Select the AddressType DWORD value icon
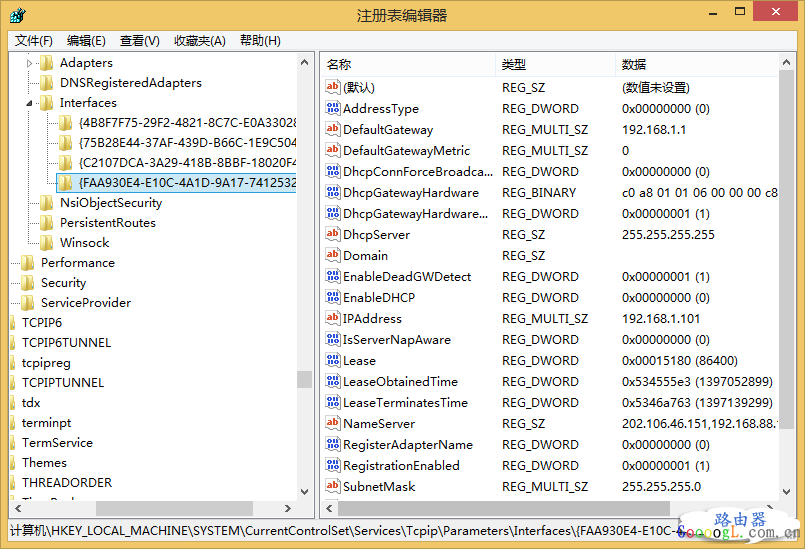Screen dimensions: 805x549 point(333,108)
